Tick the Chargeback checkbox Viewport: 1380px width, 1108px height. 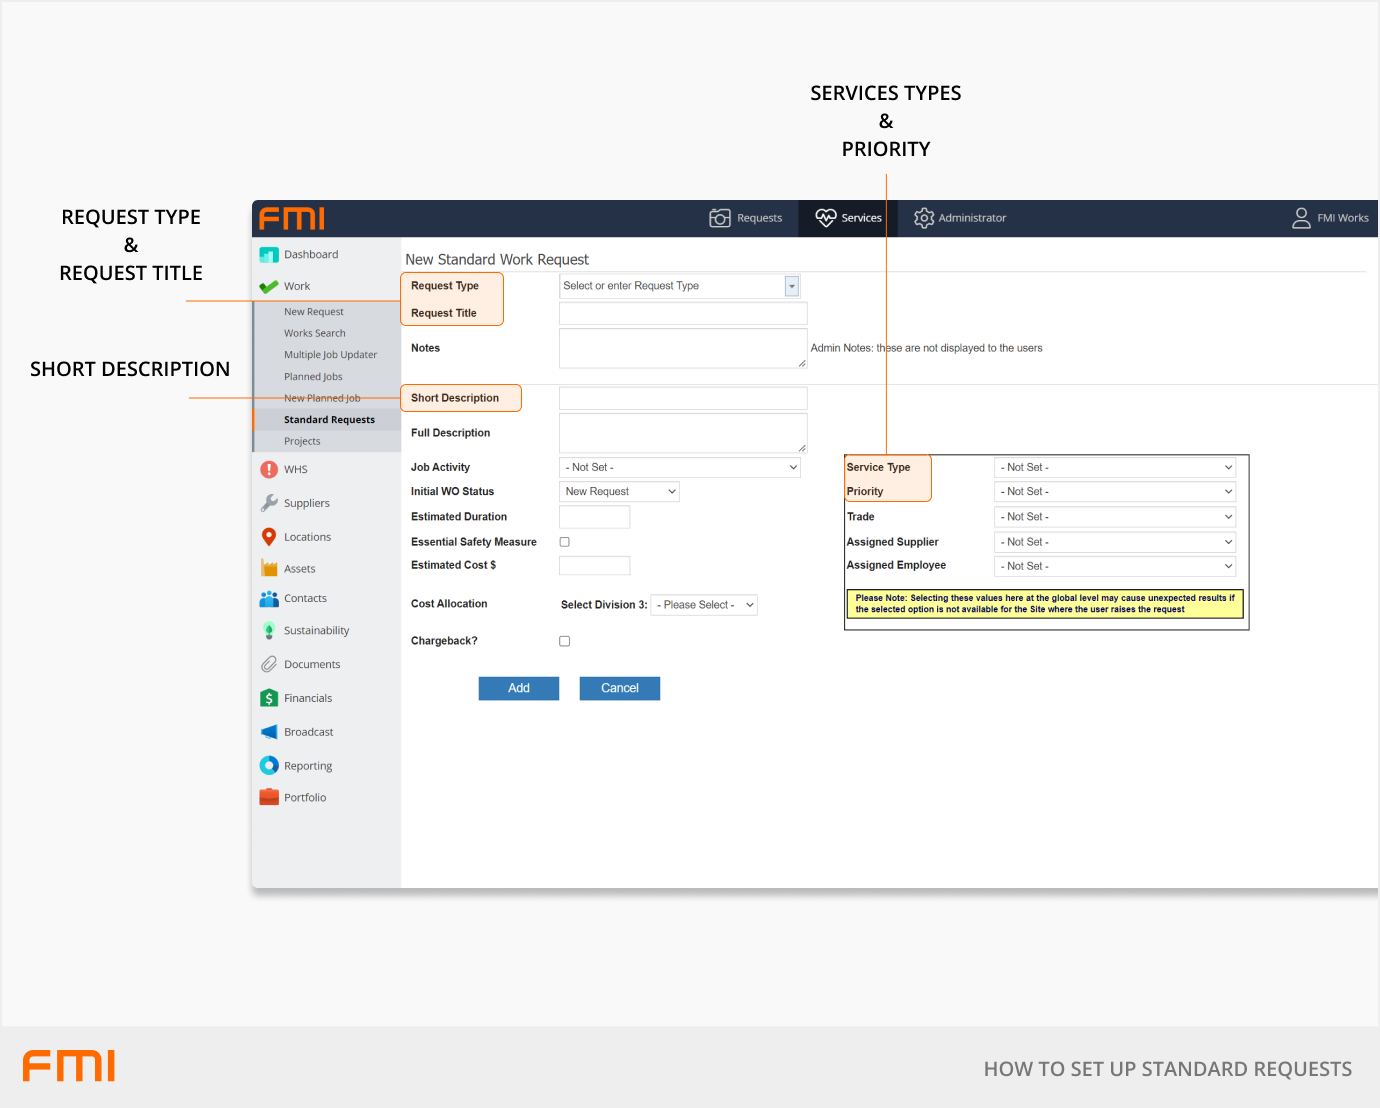[x=565, y=641]
